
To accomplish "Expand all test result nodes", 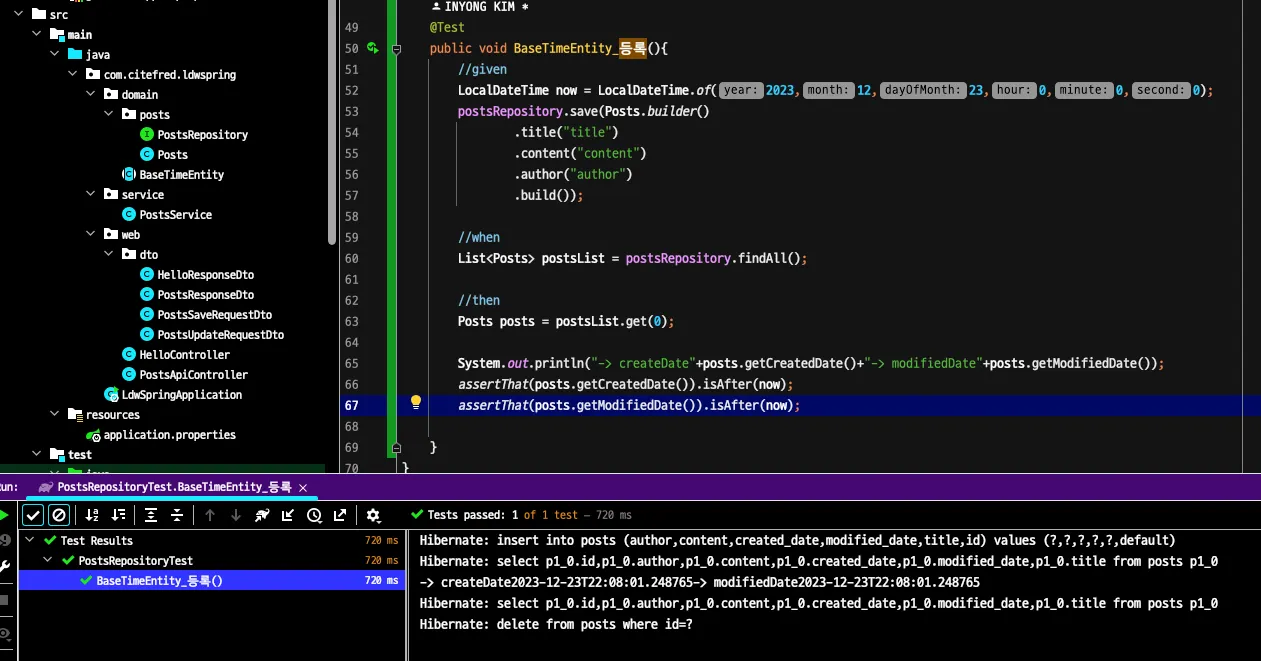I will coord(151,515).
